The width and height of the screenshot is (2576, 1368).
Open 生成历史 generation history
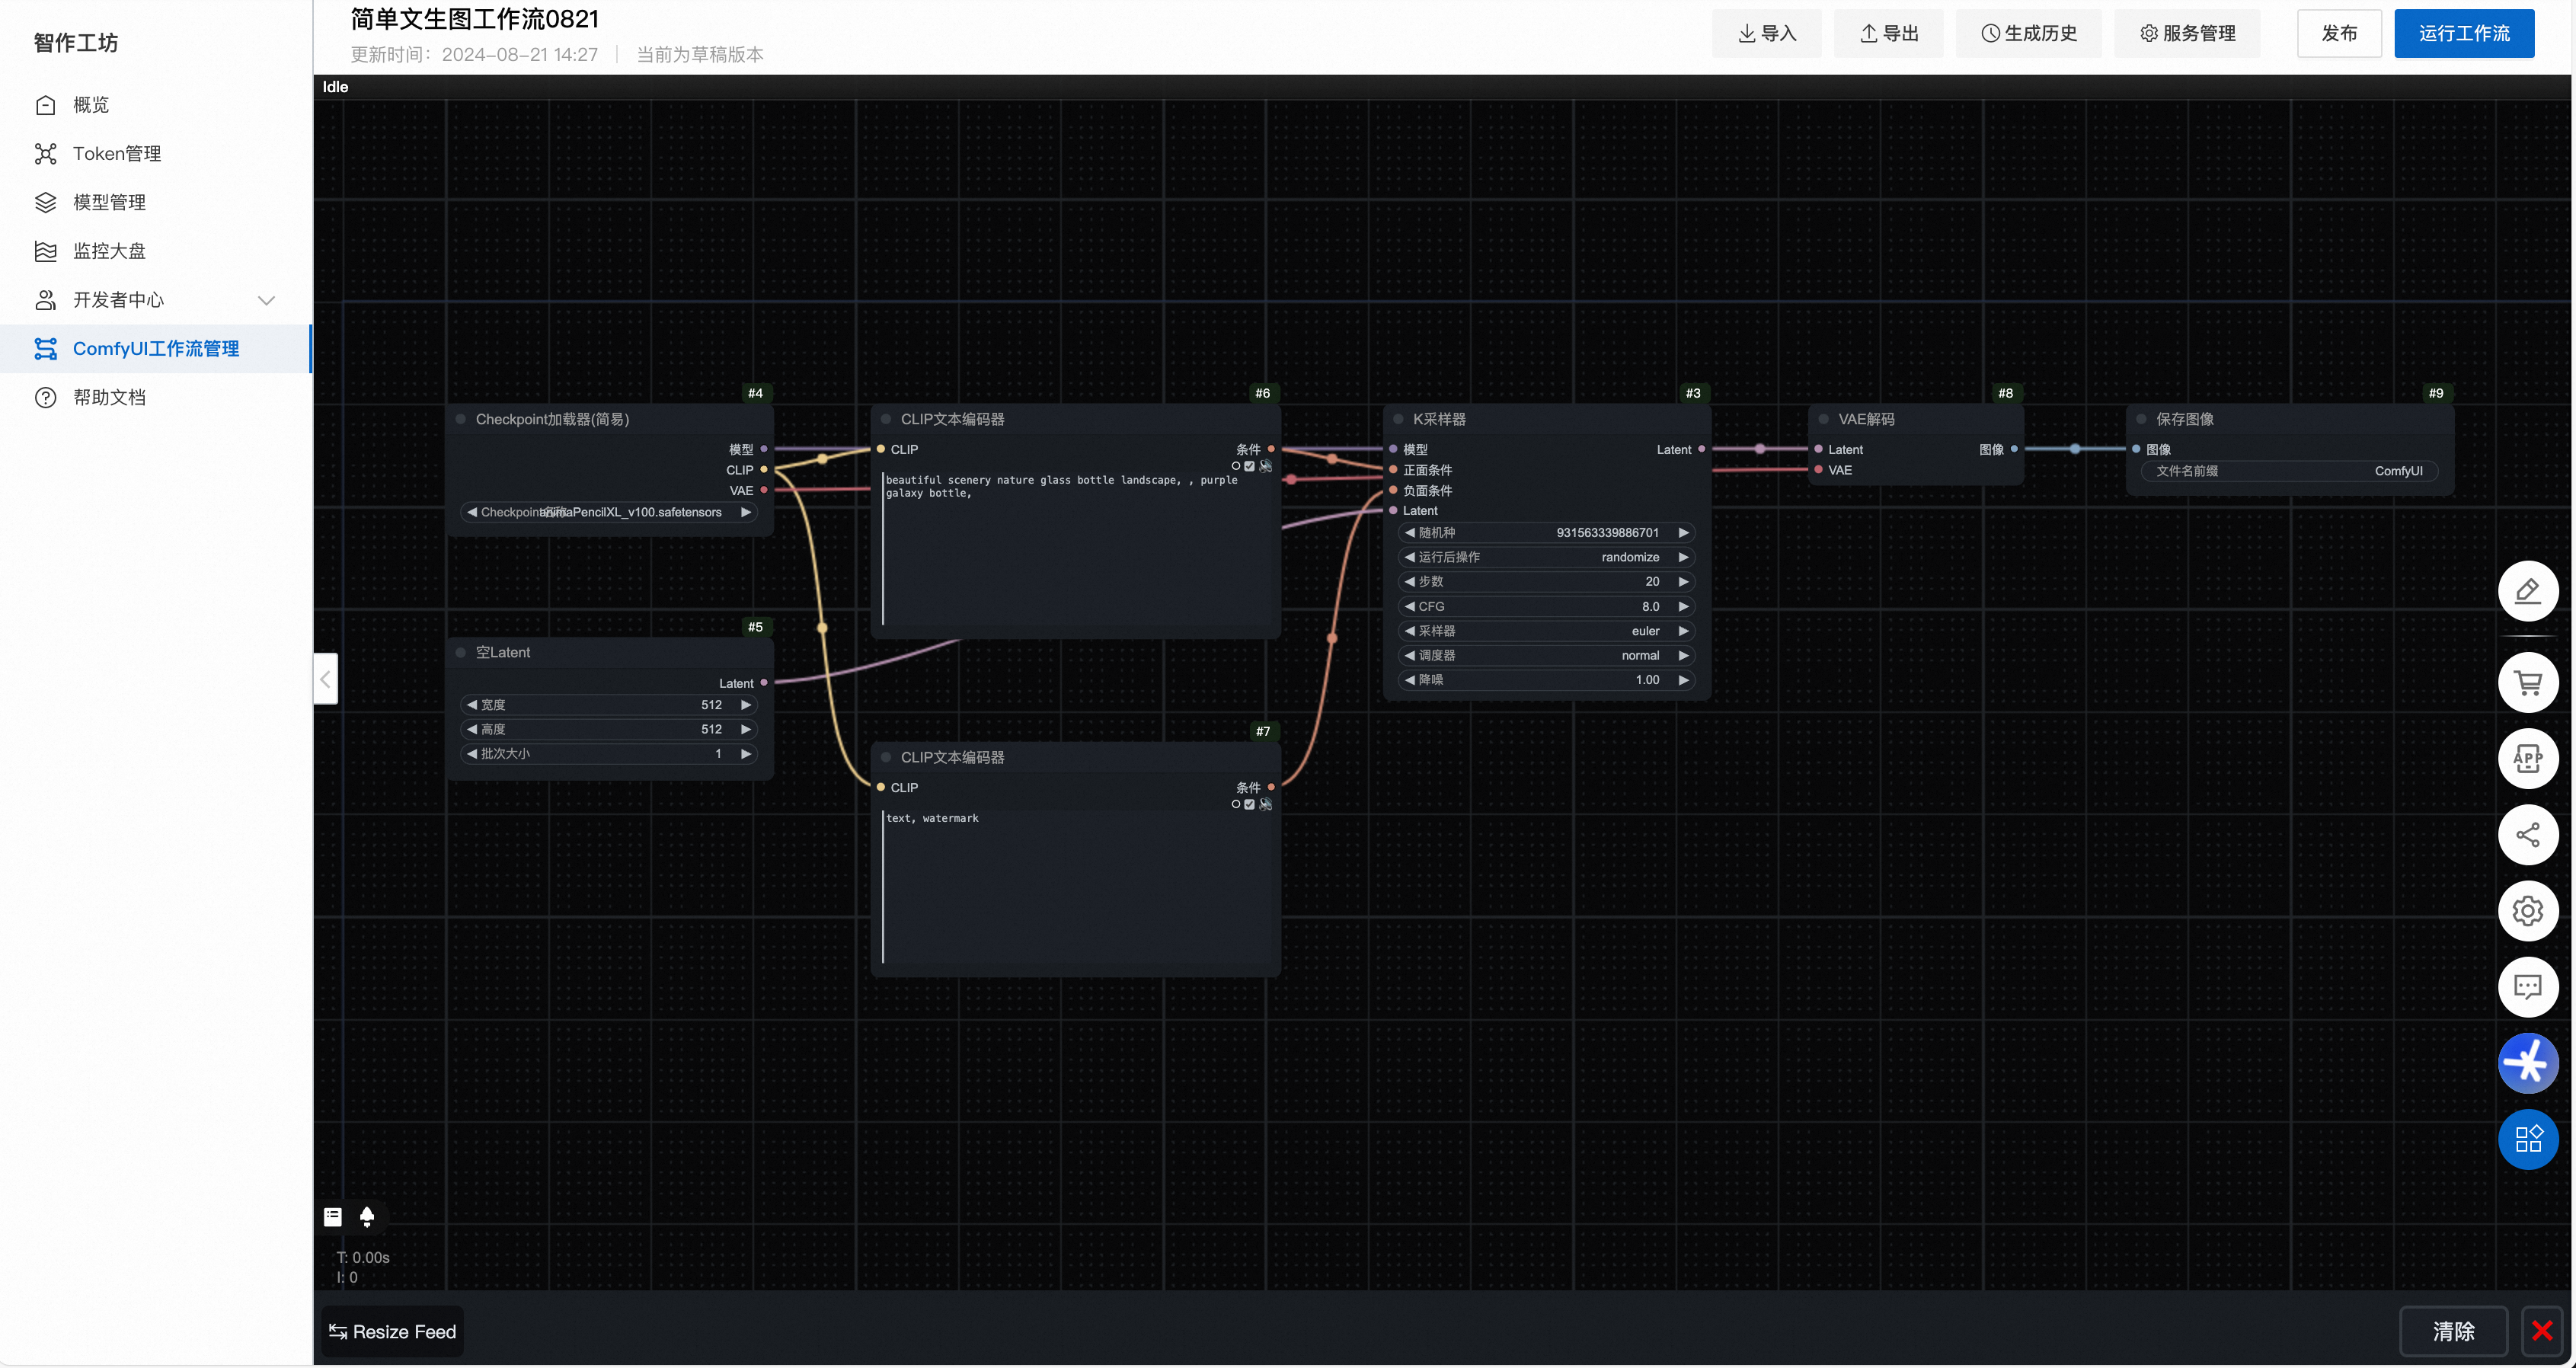click(x=2028, y=33)
